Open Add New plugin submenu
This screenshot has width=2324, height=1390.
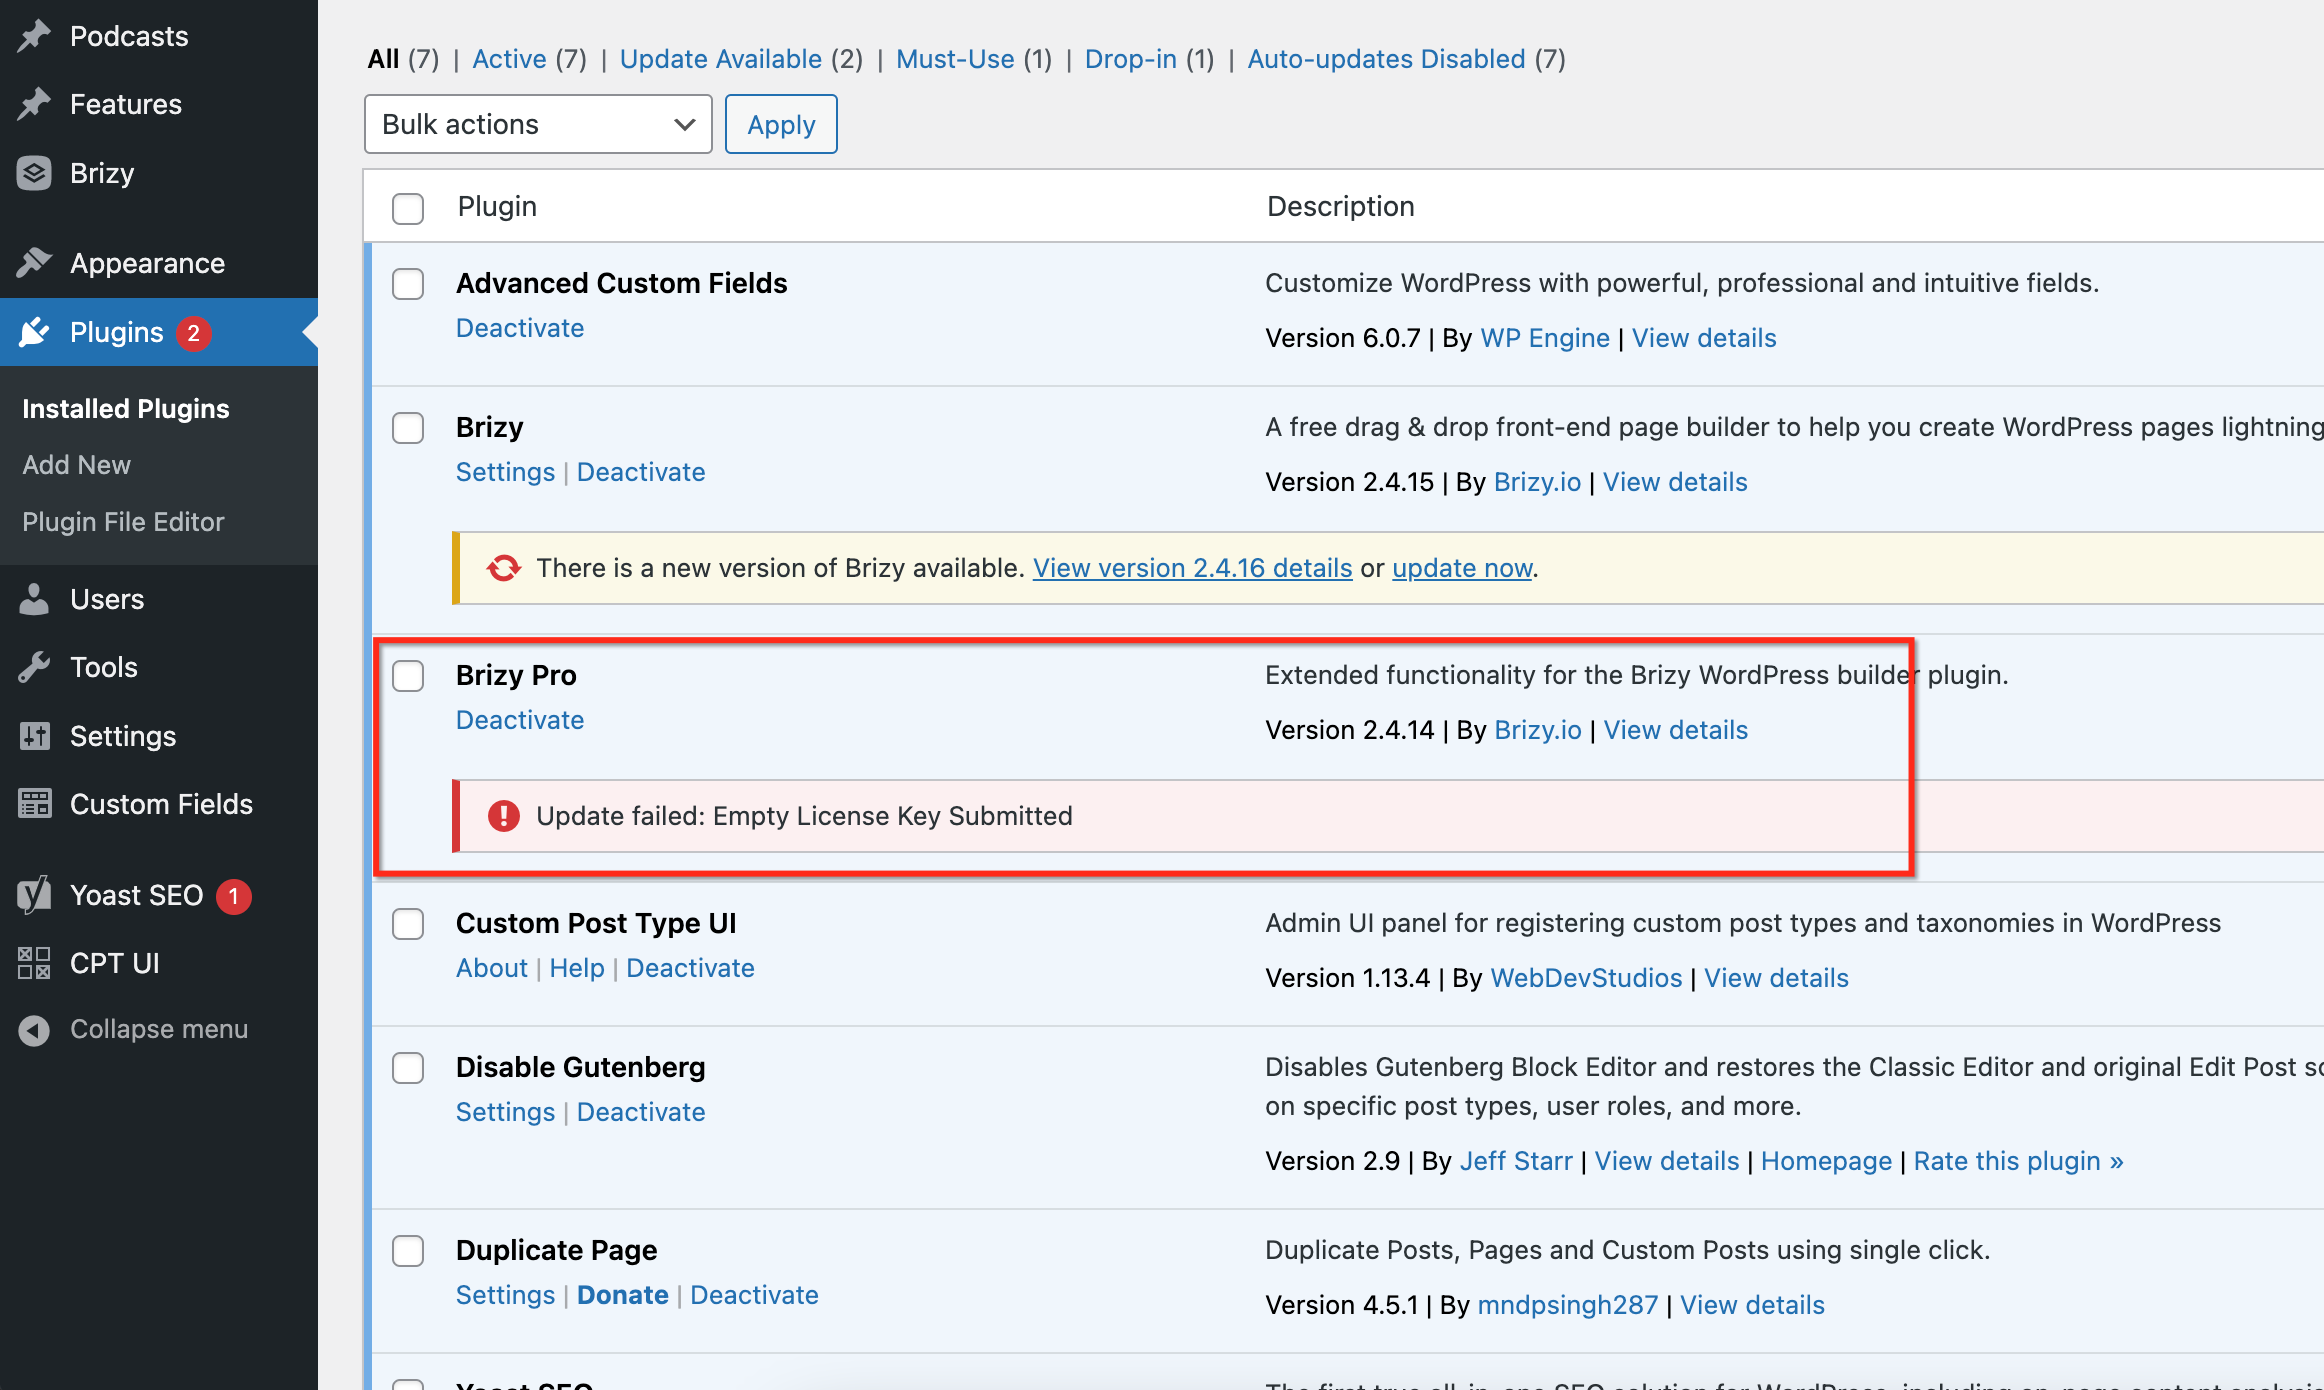tap(76, 465)
